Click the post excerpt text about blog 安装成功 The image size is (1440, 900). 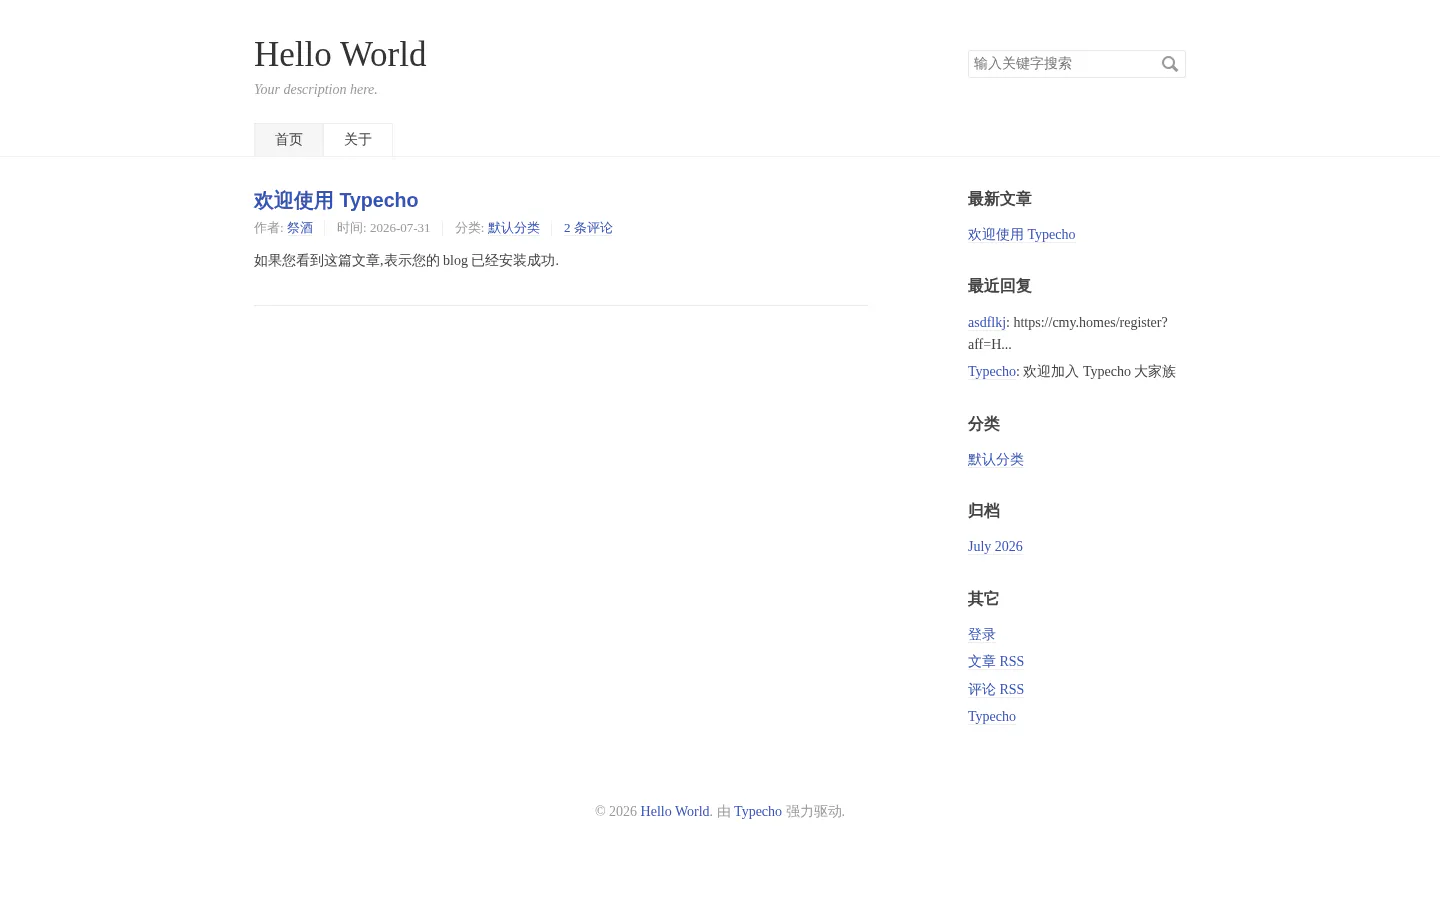tap(406, 261)
